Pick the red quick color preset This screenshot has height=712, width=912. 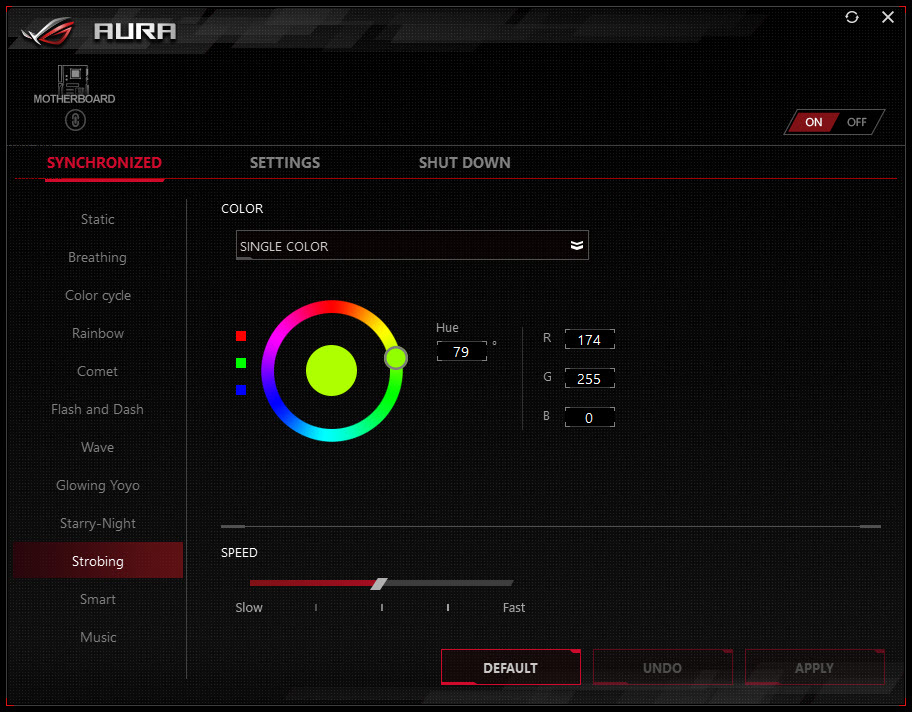tap(240, 336)
